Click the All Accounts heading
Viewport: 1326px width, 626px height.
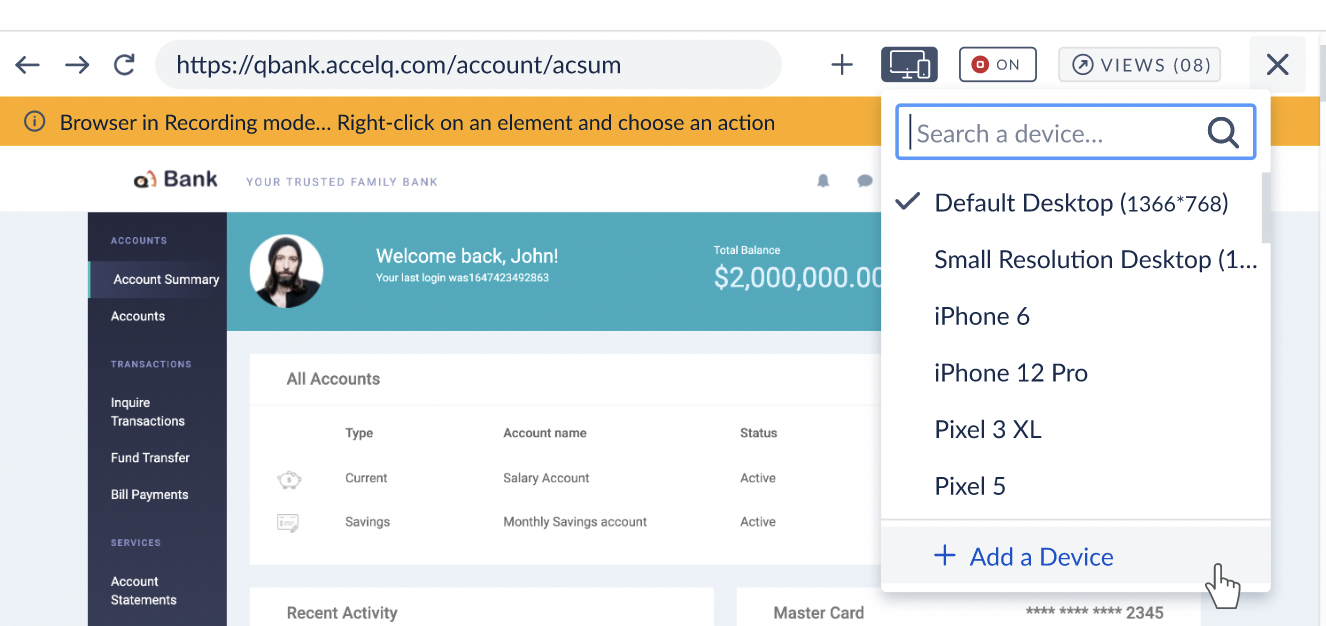click(333, 379)
